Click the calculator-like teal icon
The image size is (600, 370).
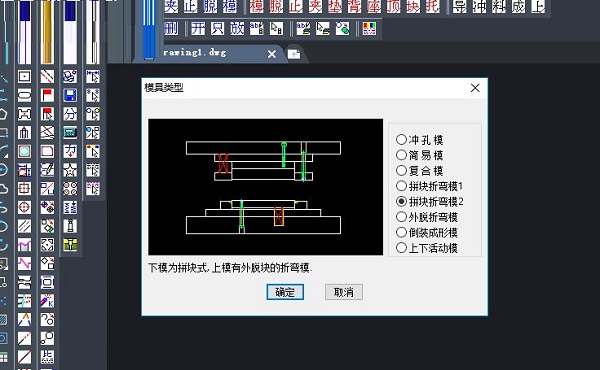pos(70,132)
